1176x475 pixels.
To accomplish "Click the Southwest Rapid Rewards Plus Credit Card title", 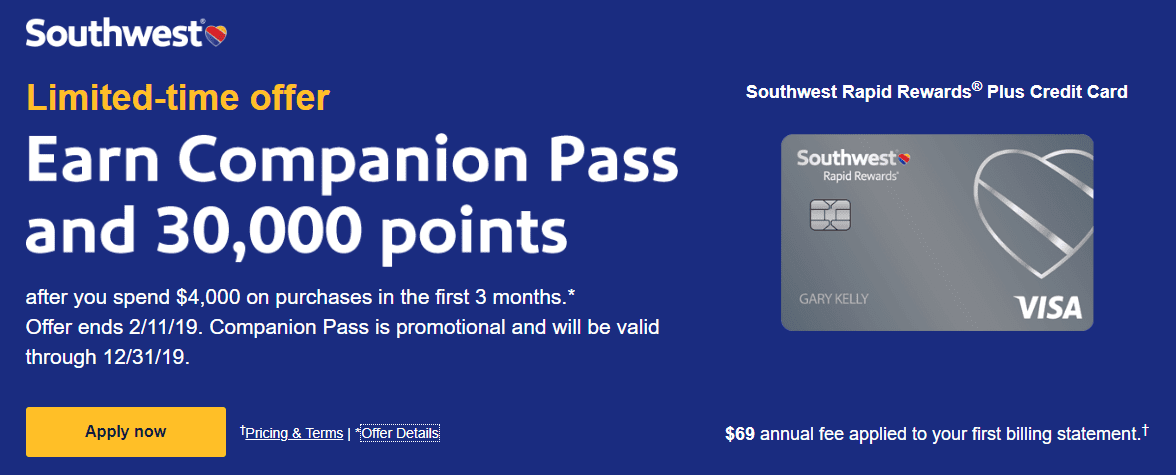I will [937, 92].
